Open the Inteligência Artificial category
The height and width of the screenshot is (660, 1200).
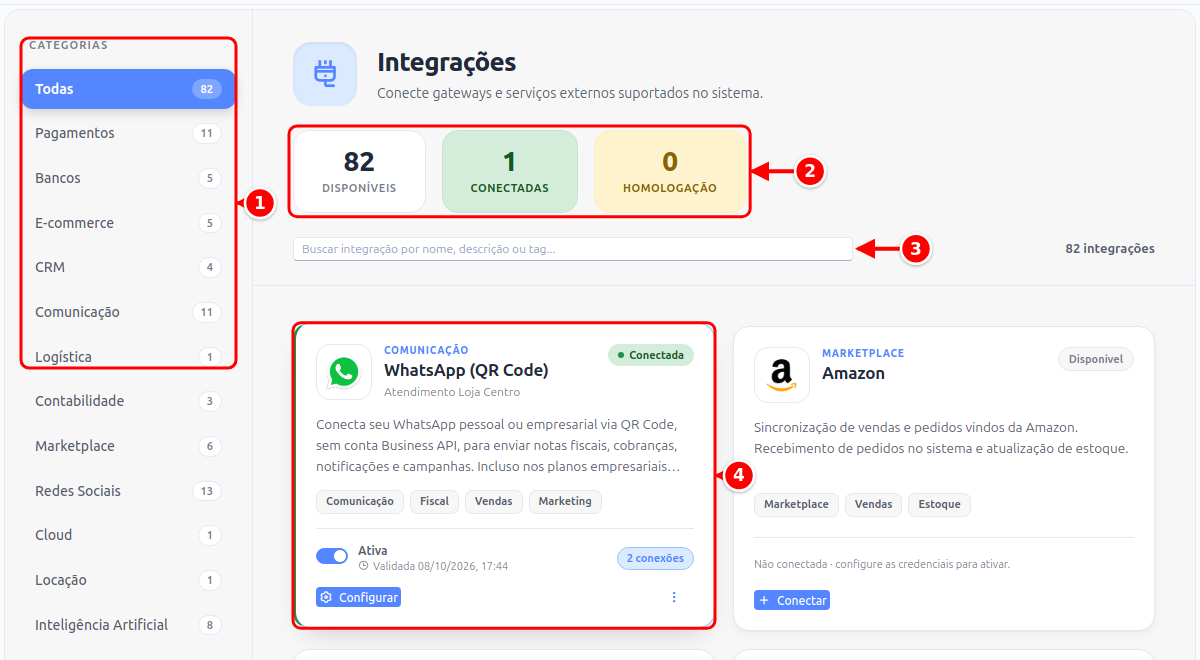pyautogui.click(x=128, y=625)
